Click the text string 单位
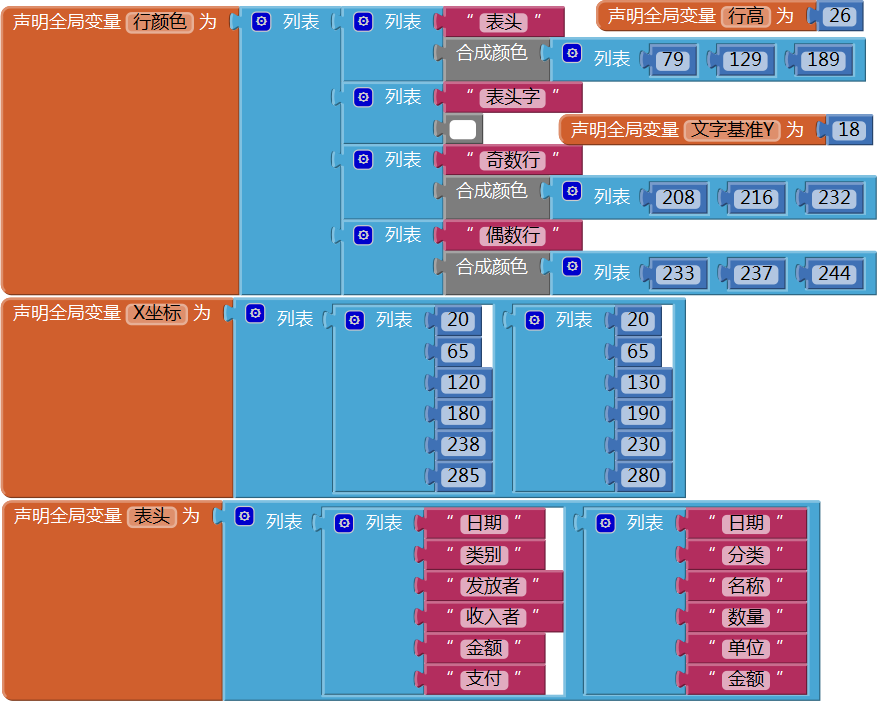 [746, 649]
